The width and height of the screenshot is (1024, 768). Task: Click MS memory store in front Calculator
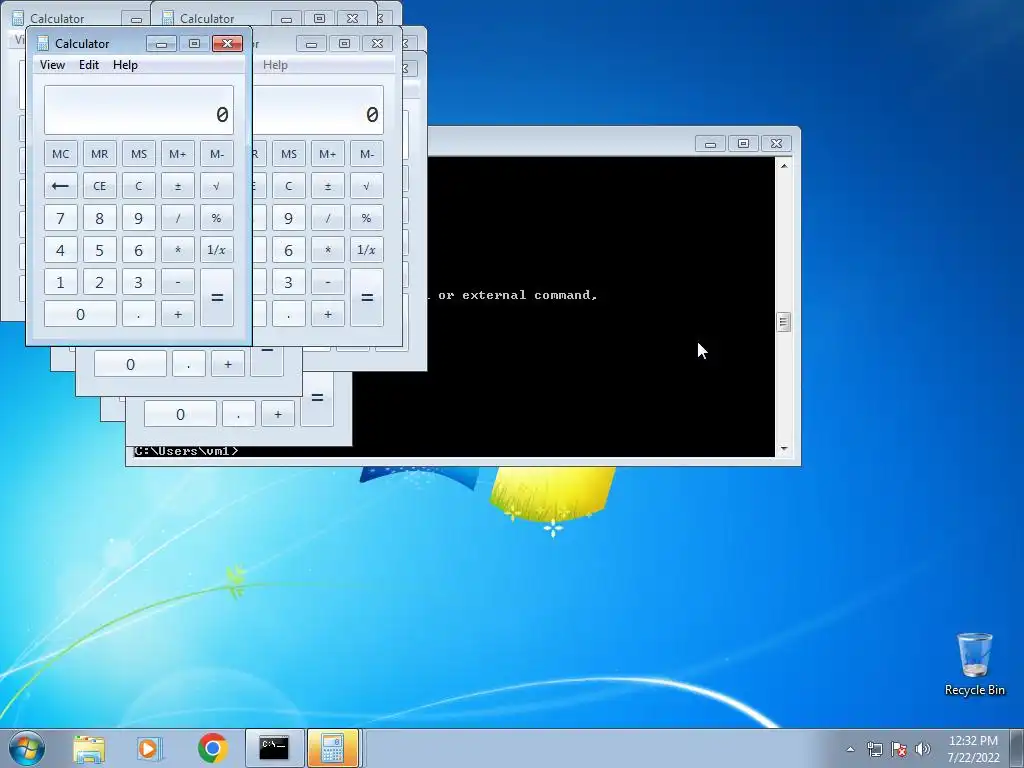[138, 154]
